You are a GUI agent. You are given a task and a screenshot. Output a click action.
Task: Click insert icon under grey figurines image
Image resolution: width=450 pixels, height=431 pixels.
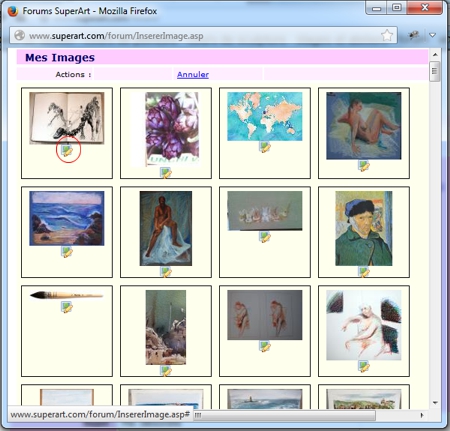click(265, 237)
